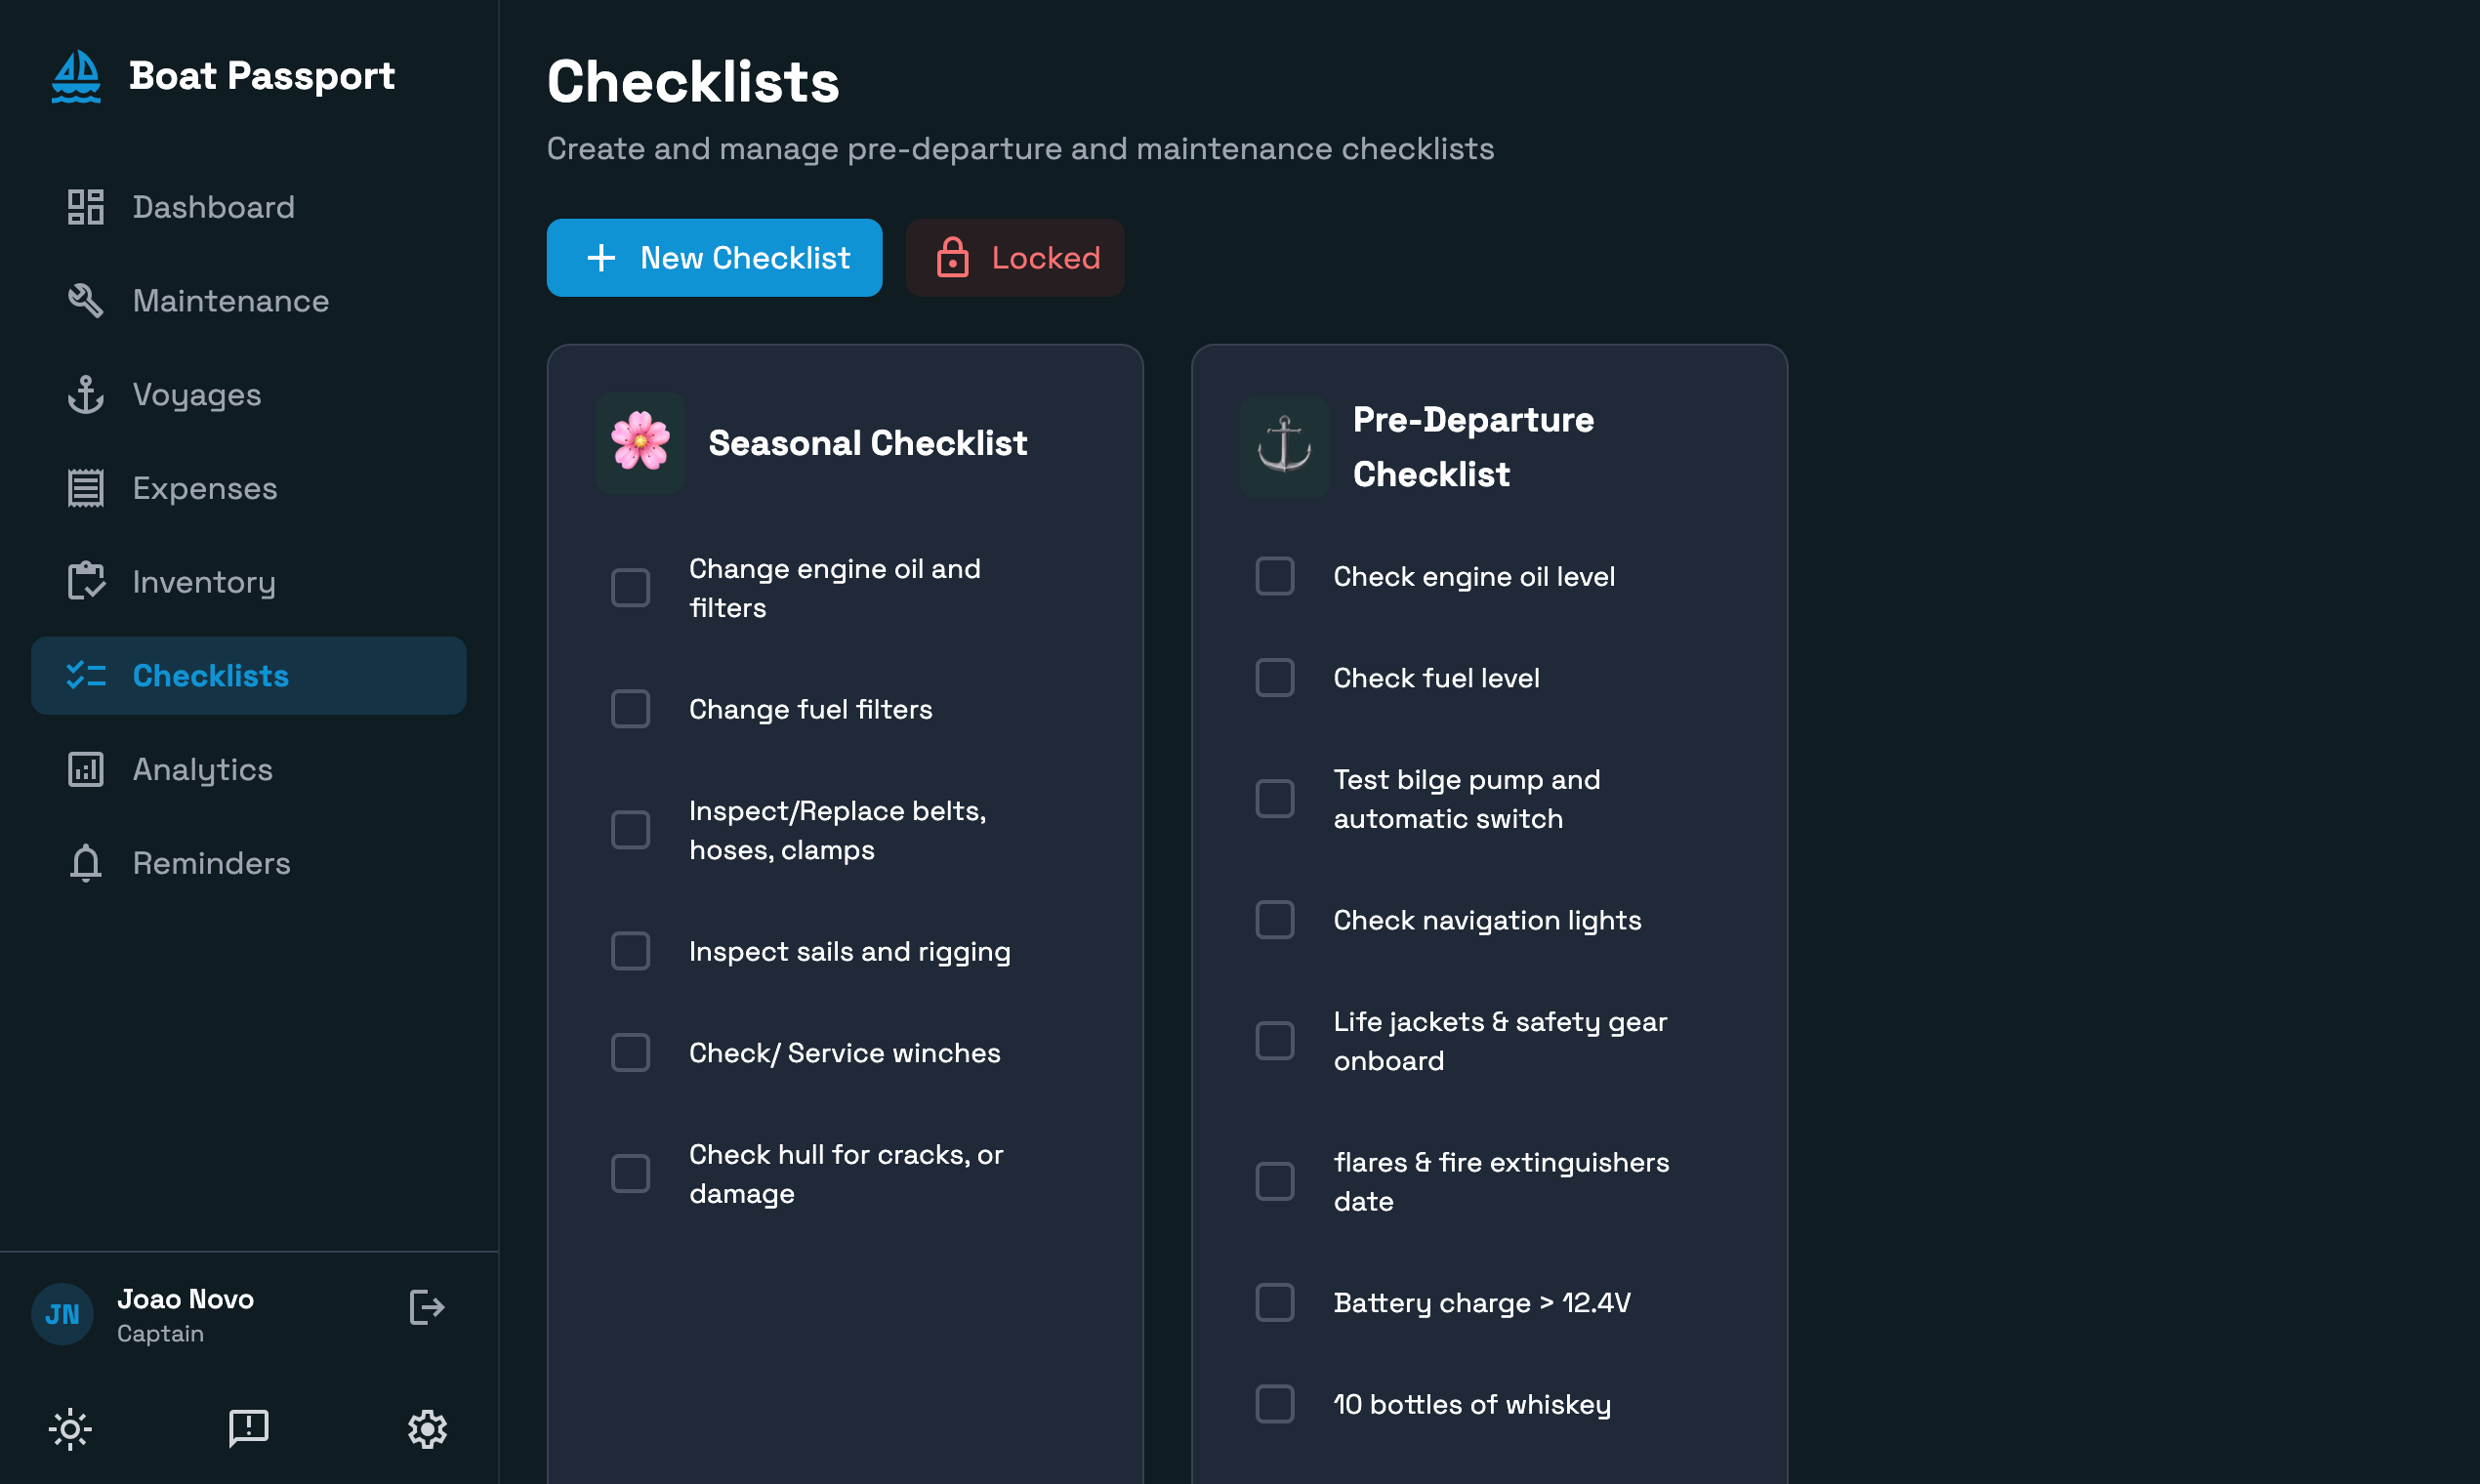Click the cherry blossom Seasonal Checklist icon

(x=640, y=442)
